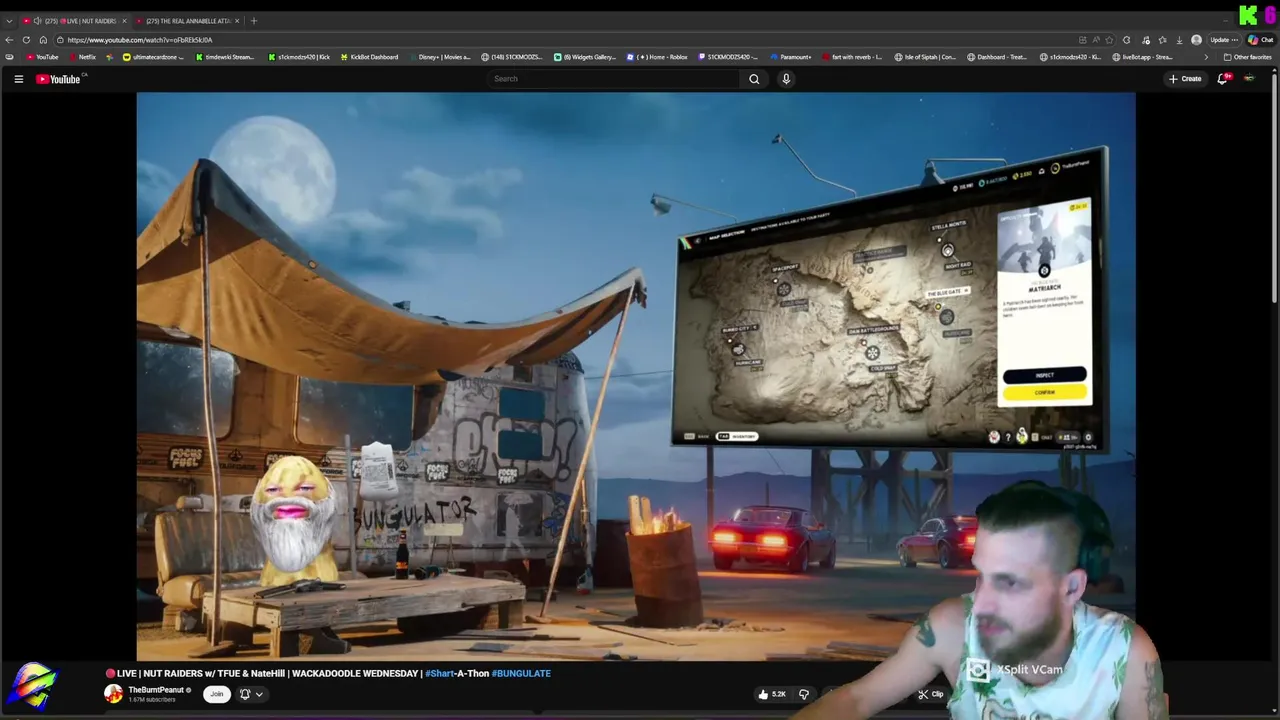This screenshot has height=720, width=1280.
Task: Click the video player to pause
Action: [636, 376]
